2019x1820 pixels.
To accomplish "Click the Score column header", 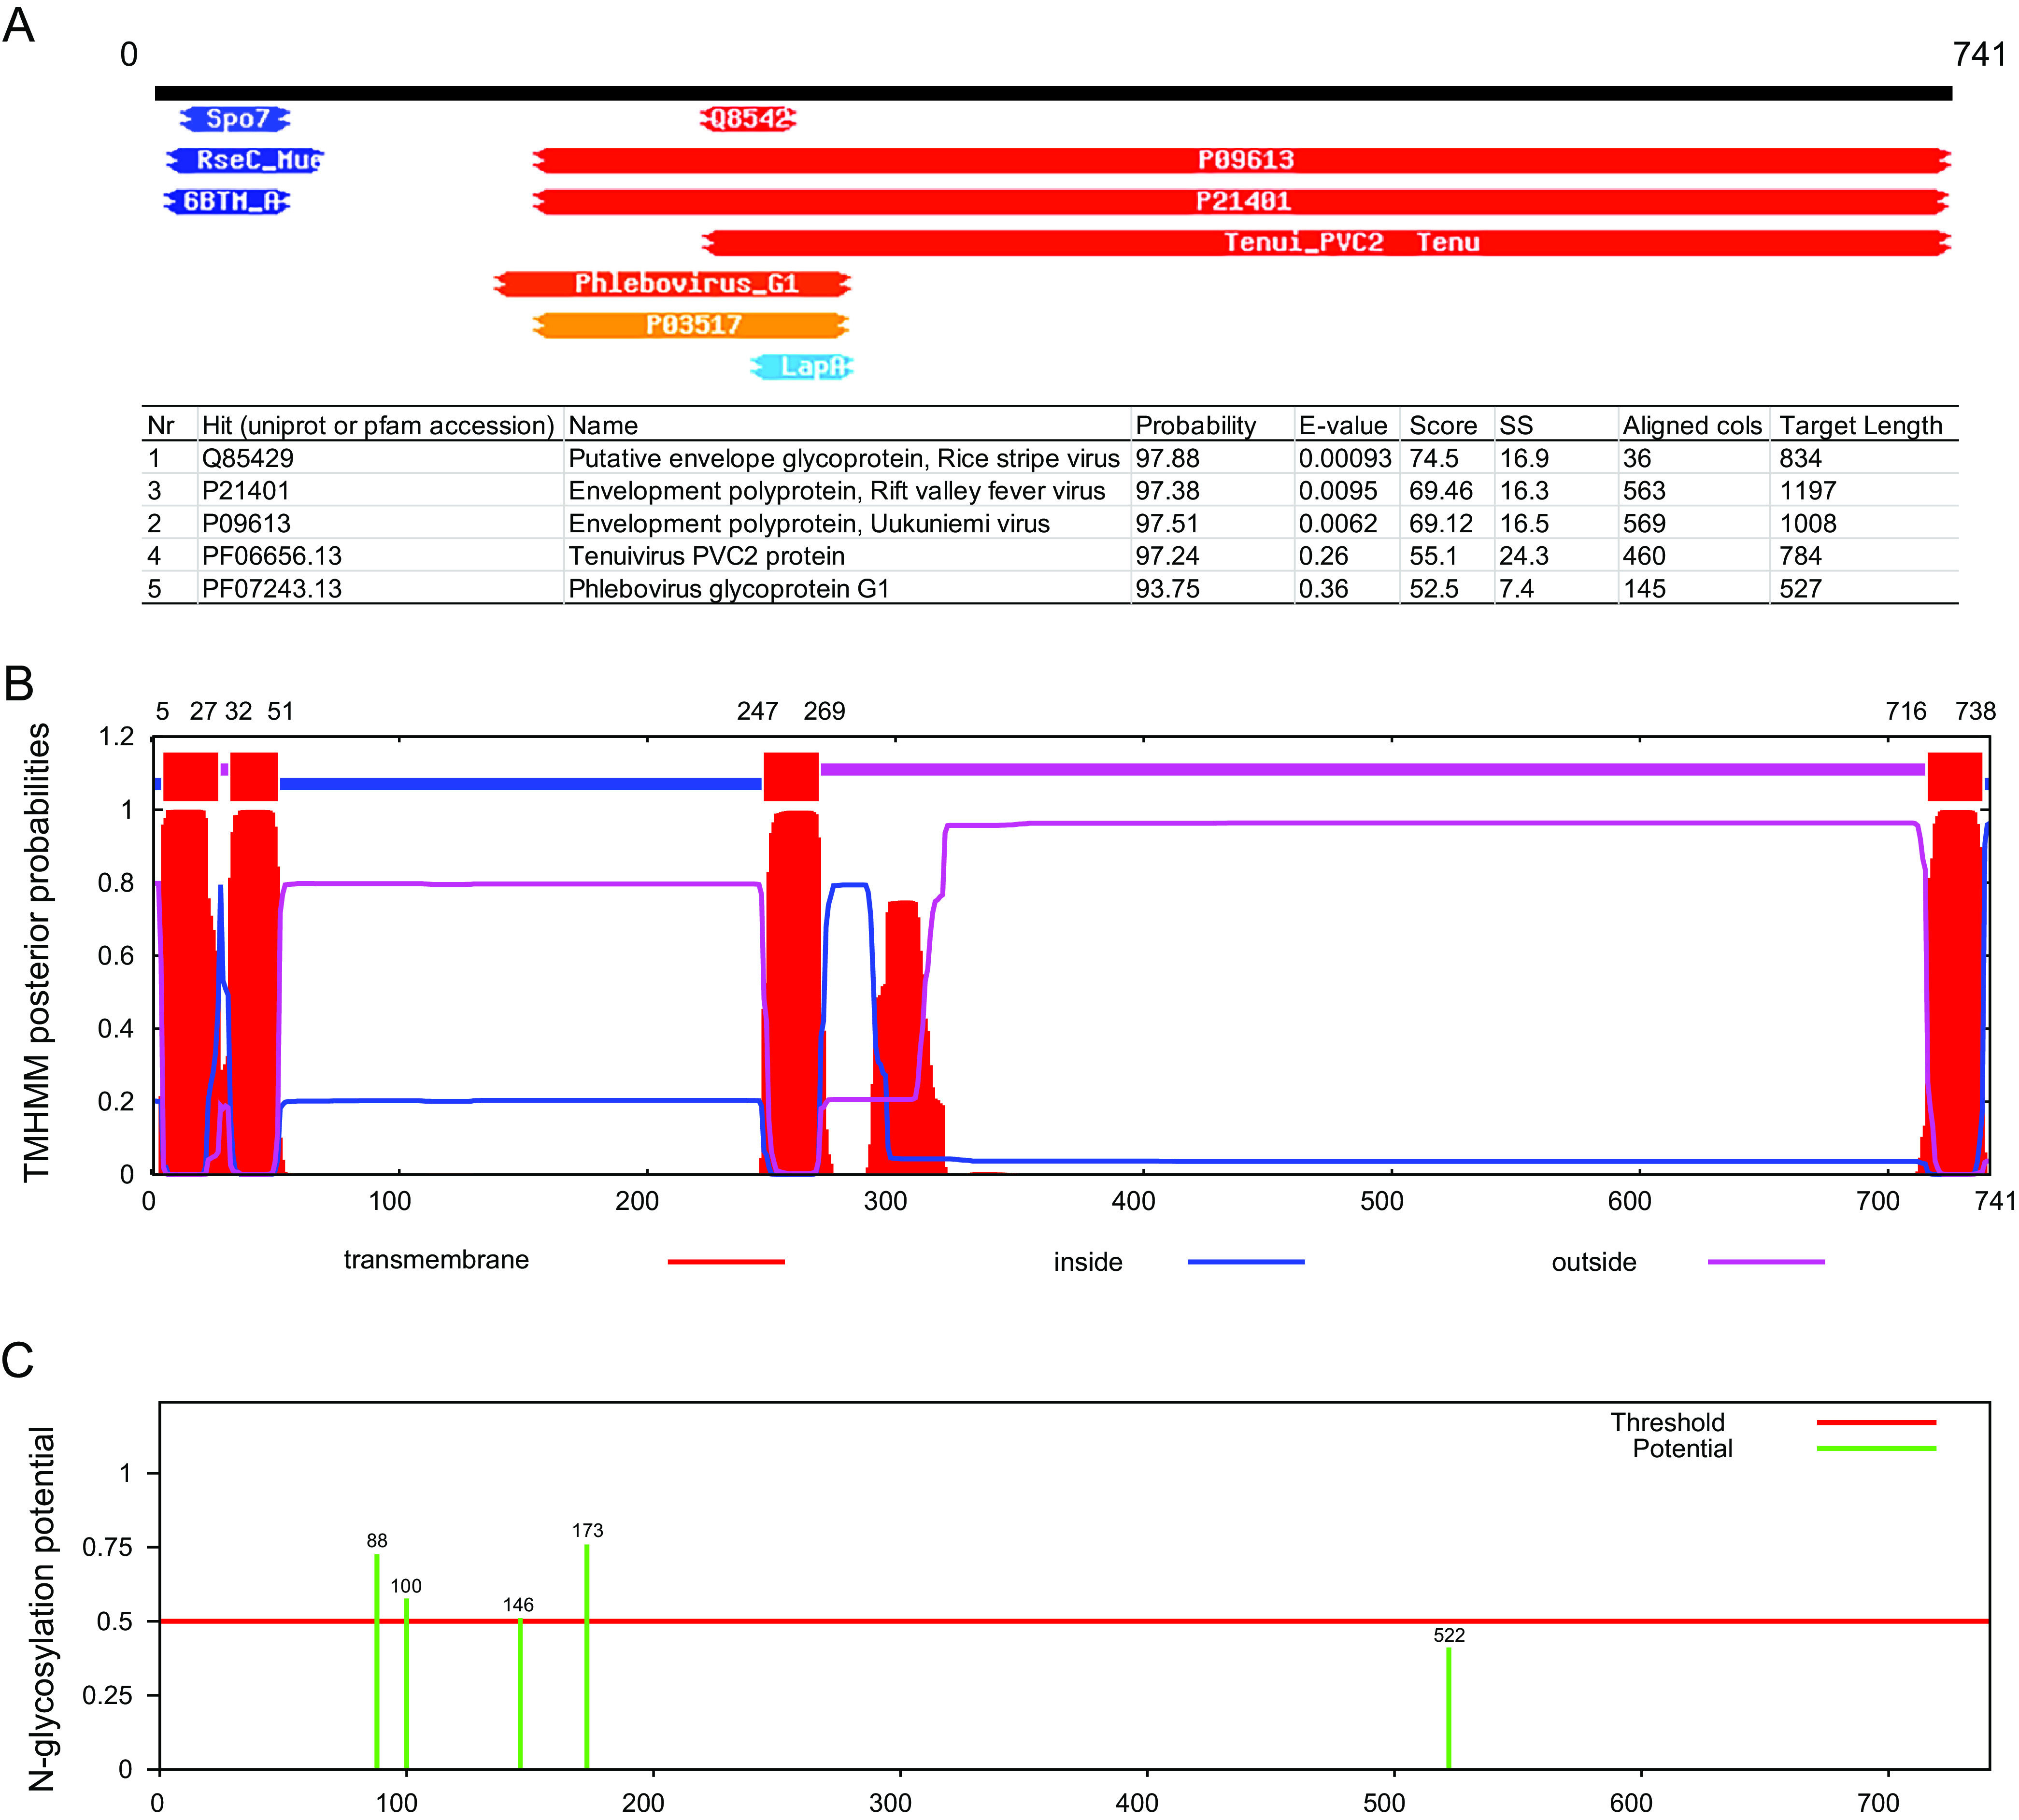I will pos(1443,426).
